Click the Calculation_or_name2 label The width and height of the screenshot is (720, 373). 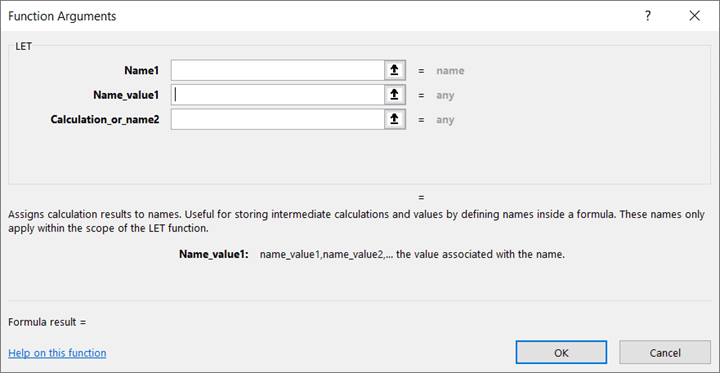[105, 119]
